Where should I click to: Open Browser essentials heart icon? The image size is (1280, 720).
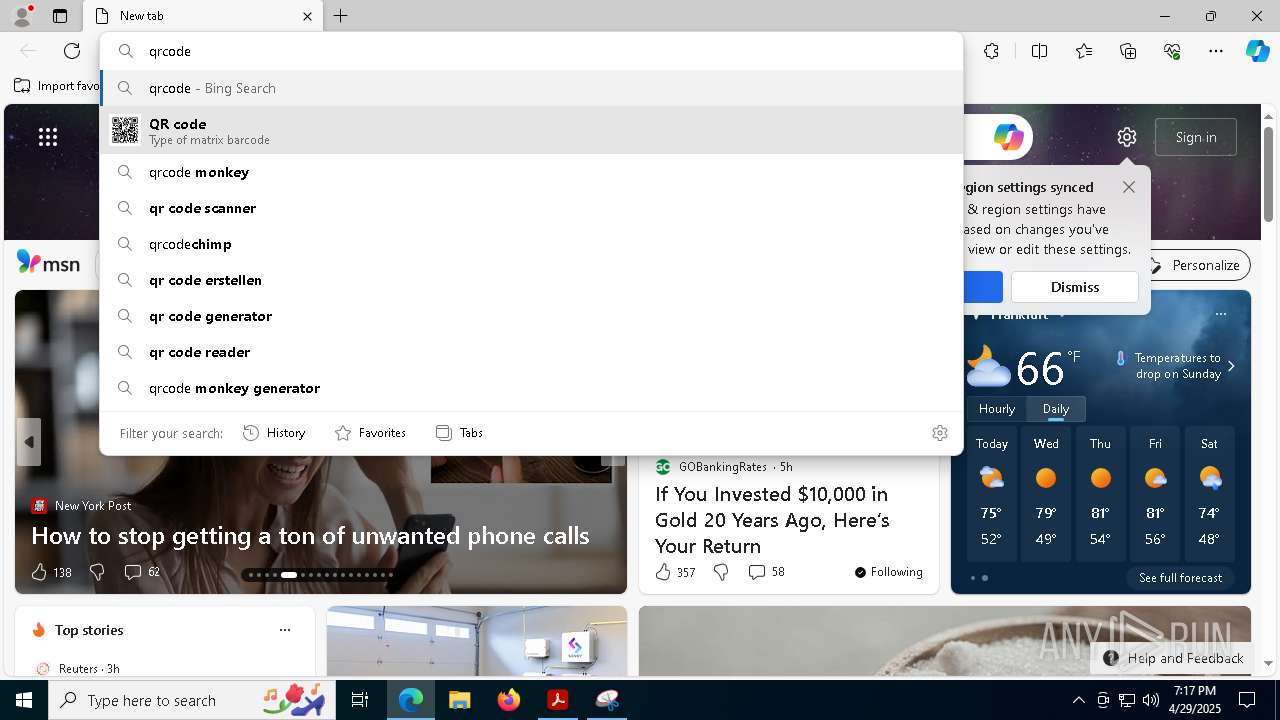(1172, 51)
